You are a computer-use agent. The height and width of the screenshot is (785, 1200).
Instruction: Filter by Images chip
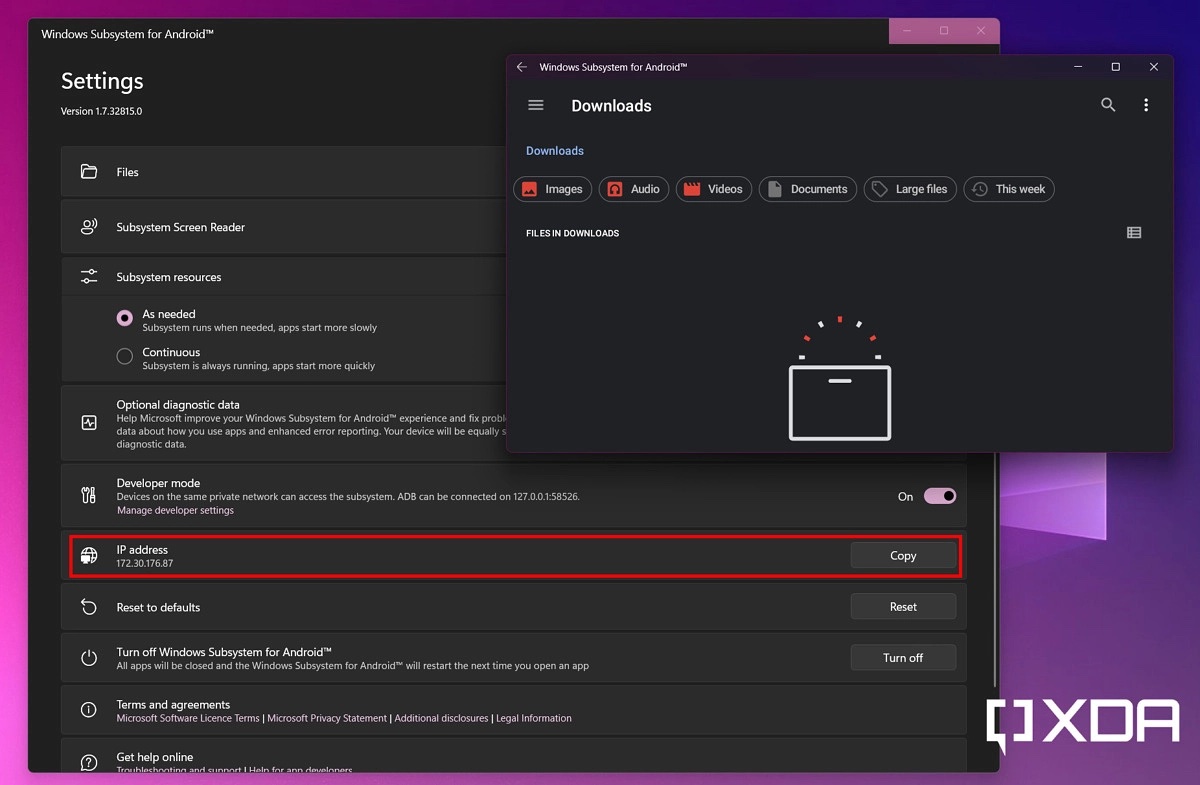[x=552, y=189]
